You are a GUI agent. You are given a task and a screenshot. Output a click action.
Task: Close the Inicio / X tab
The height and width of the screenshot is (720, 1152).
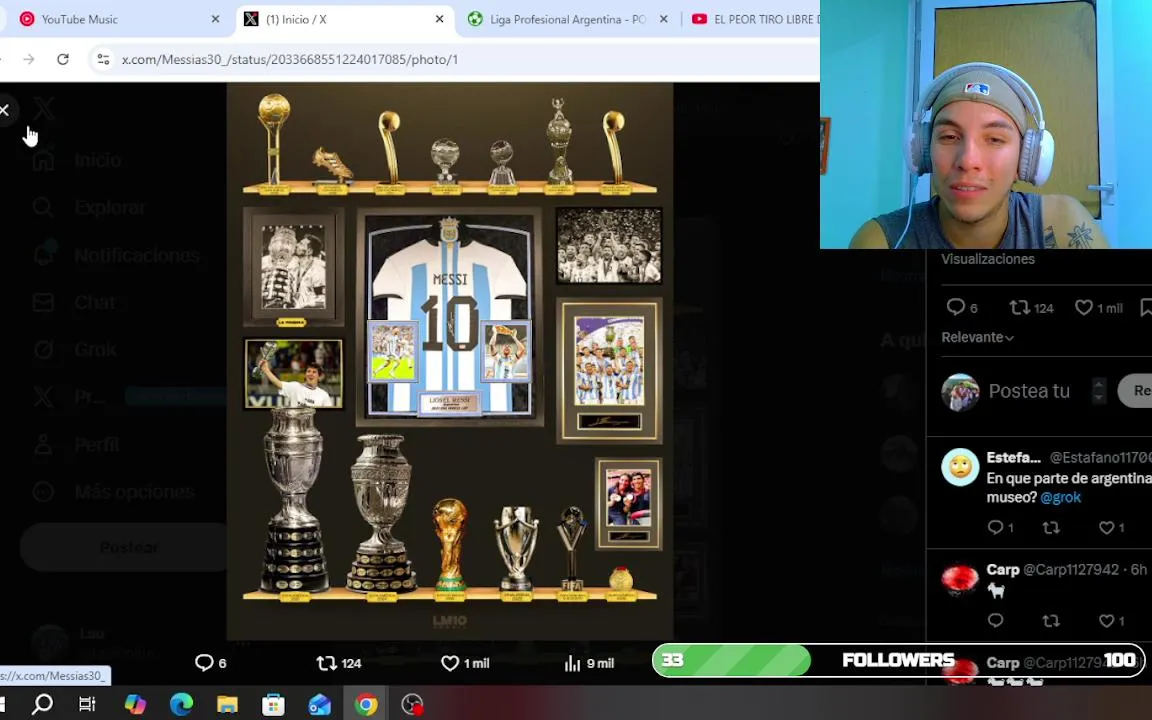[x=439, y=19]
